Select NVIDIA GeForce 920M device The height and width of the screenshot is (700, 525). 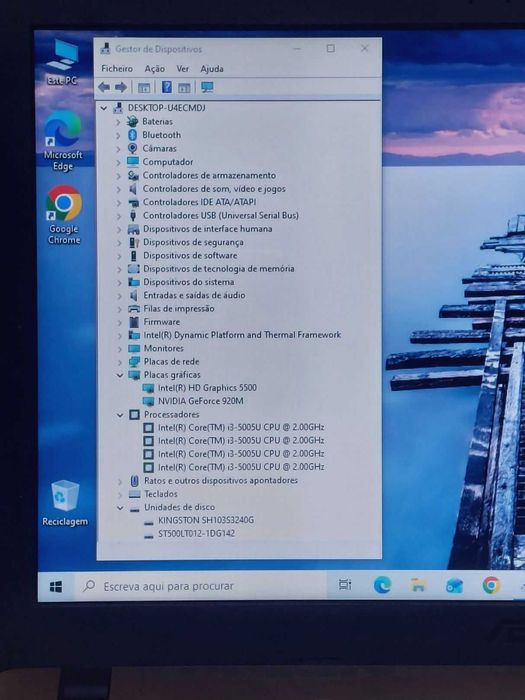pos(200,401)
